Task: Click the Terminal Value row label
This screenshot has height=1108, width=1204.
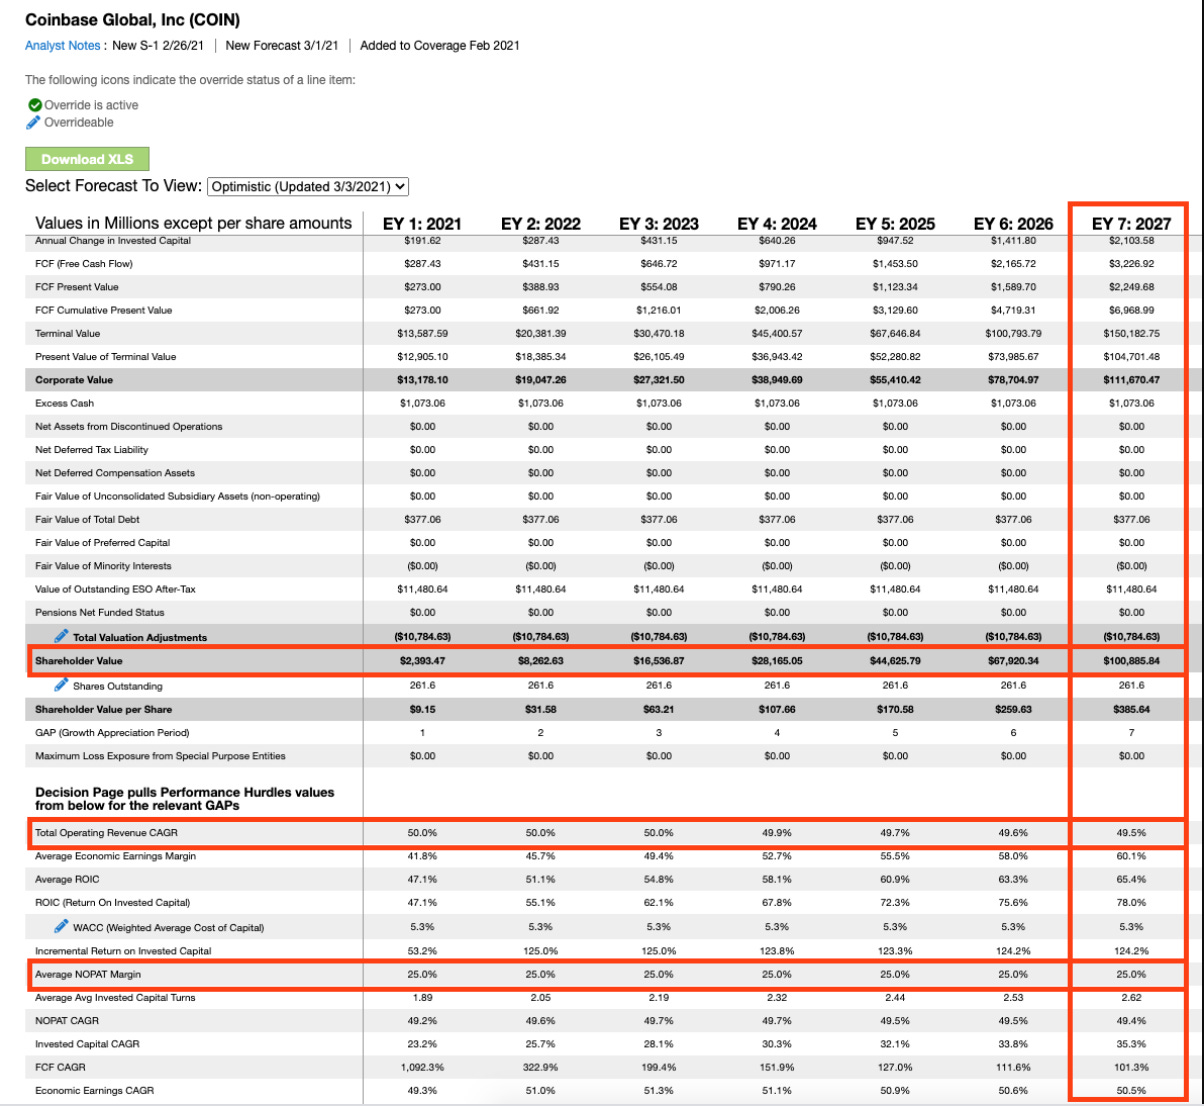Action: (x=68, y=333)
